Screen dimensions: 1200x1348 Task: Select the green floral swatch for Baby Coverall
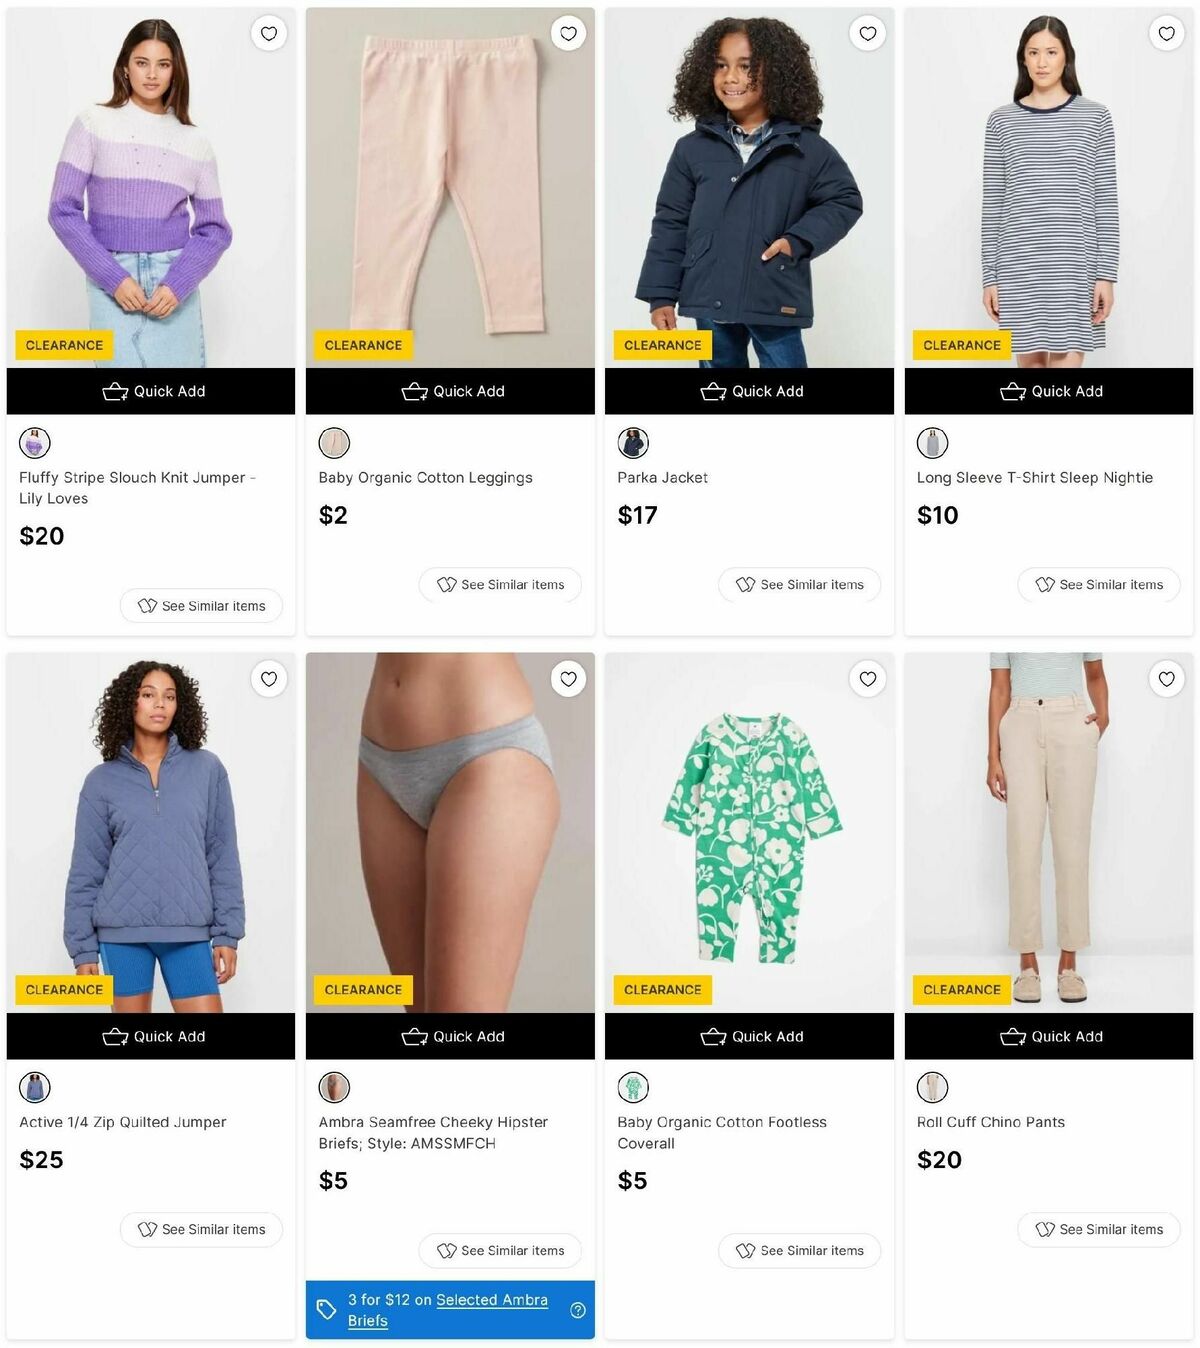pos(633,1087)
